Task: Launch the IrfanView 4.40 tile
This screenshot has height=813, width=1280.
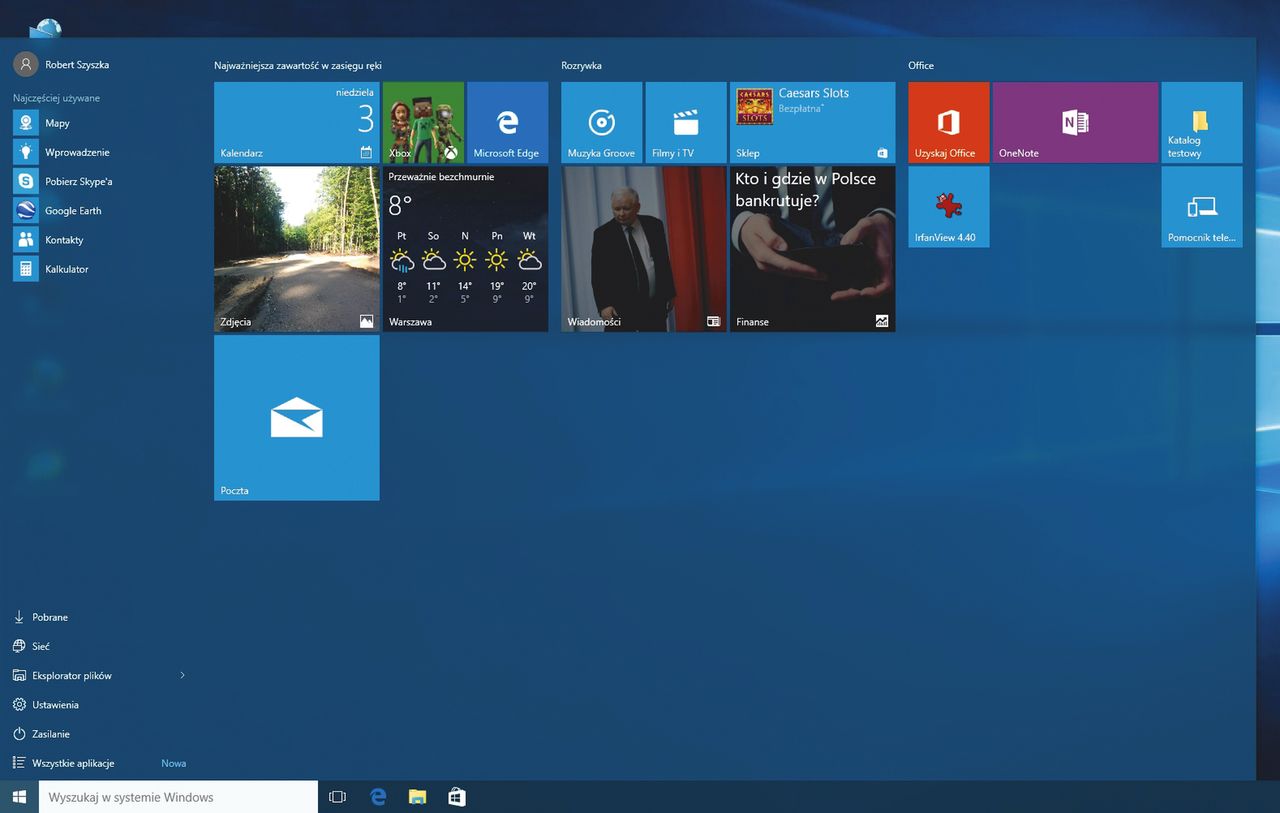Action: tap(949, 207)
